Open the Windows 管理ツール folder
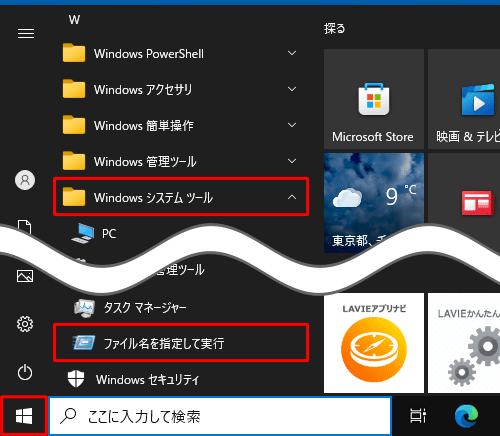The height and width of the screenshot is (436, 500). (181, 161)
